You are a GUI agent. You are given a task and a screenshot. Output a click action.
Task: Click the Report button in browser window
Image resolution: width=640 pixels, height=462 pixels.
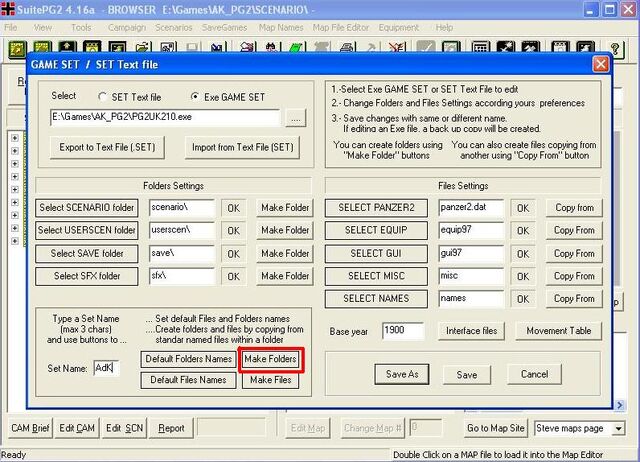point(171,429)
